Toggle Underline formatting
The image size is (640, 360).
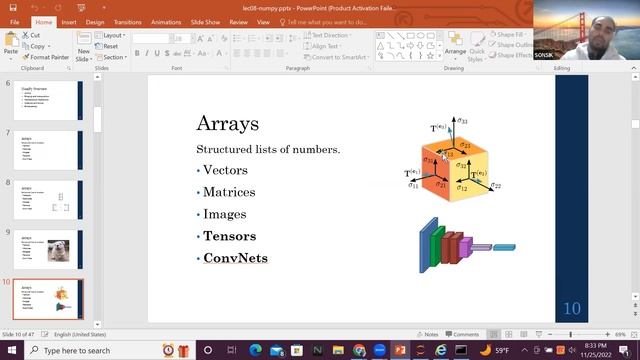coord(157,53)
